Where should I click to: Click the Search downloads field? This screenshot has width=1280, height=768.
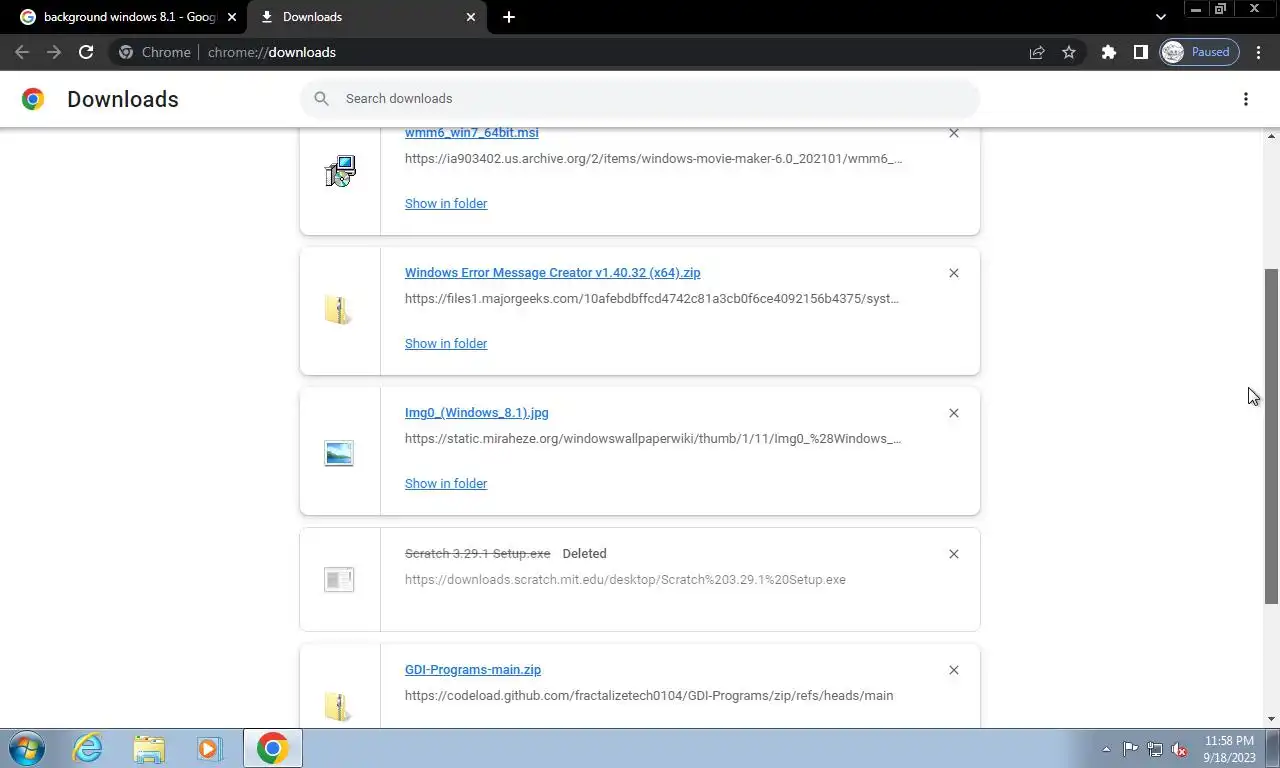[x=640, y=98]
